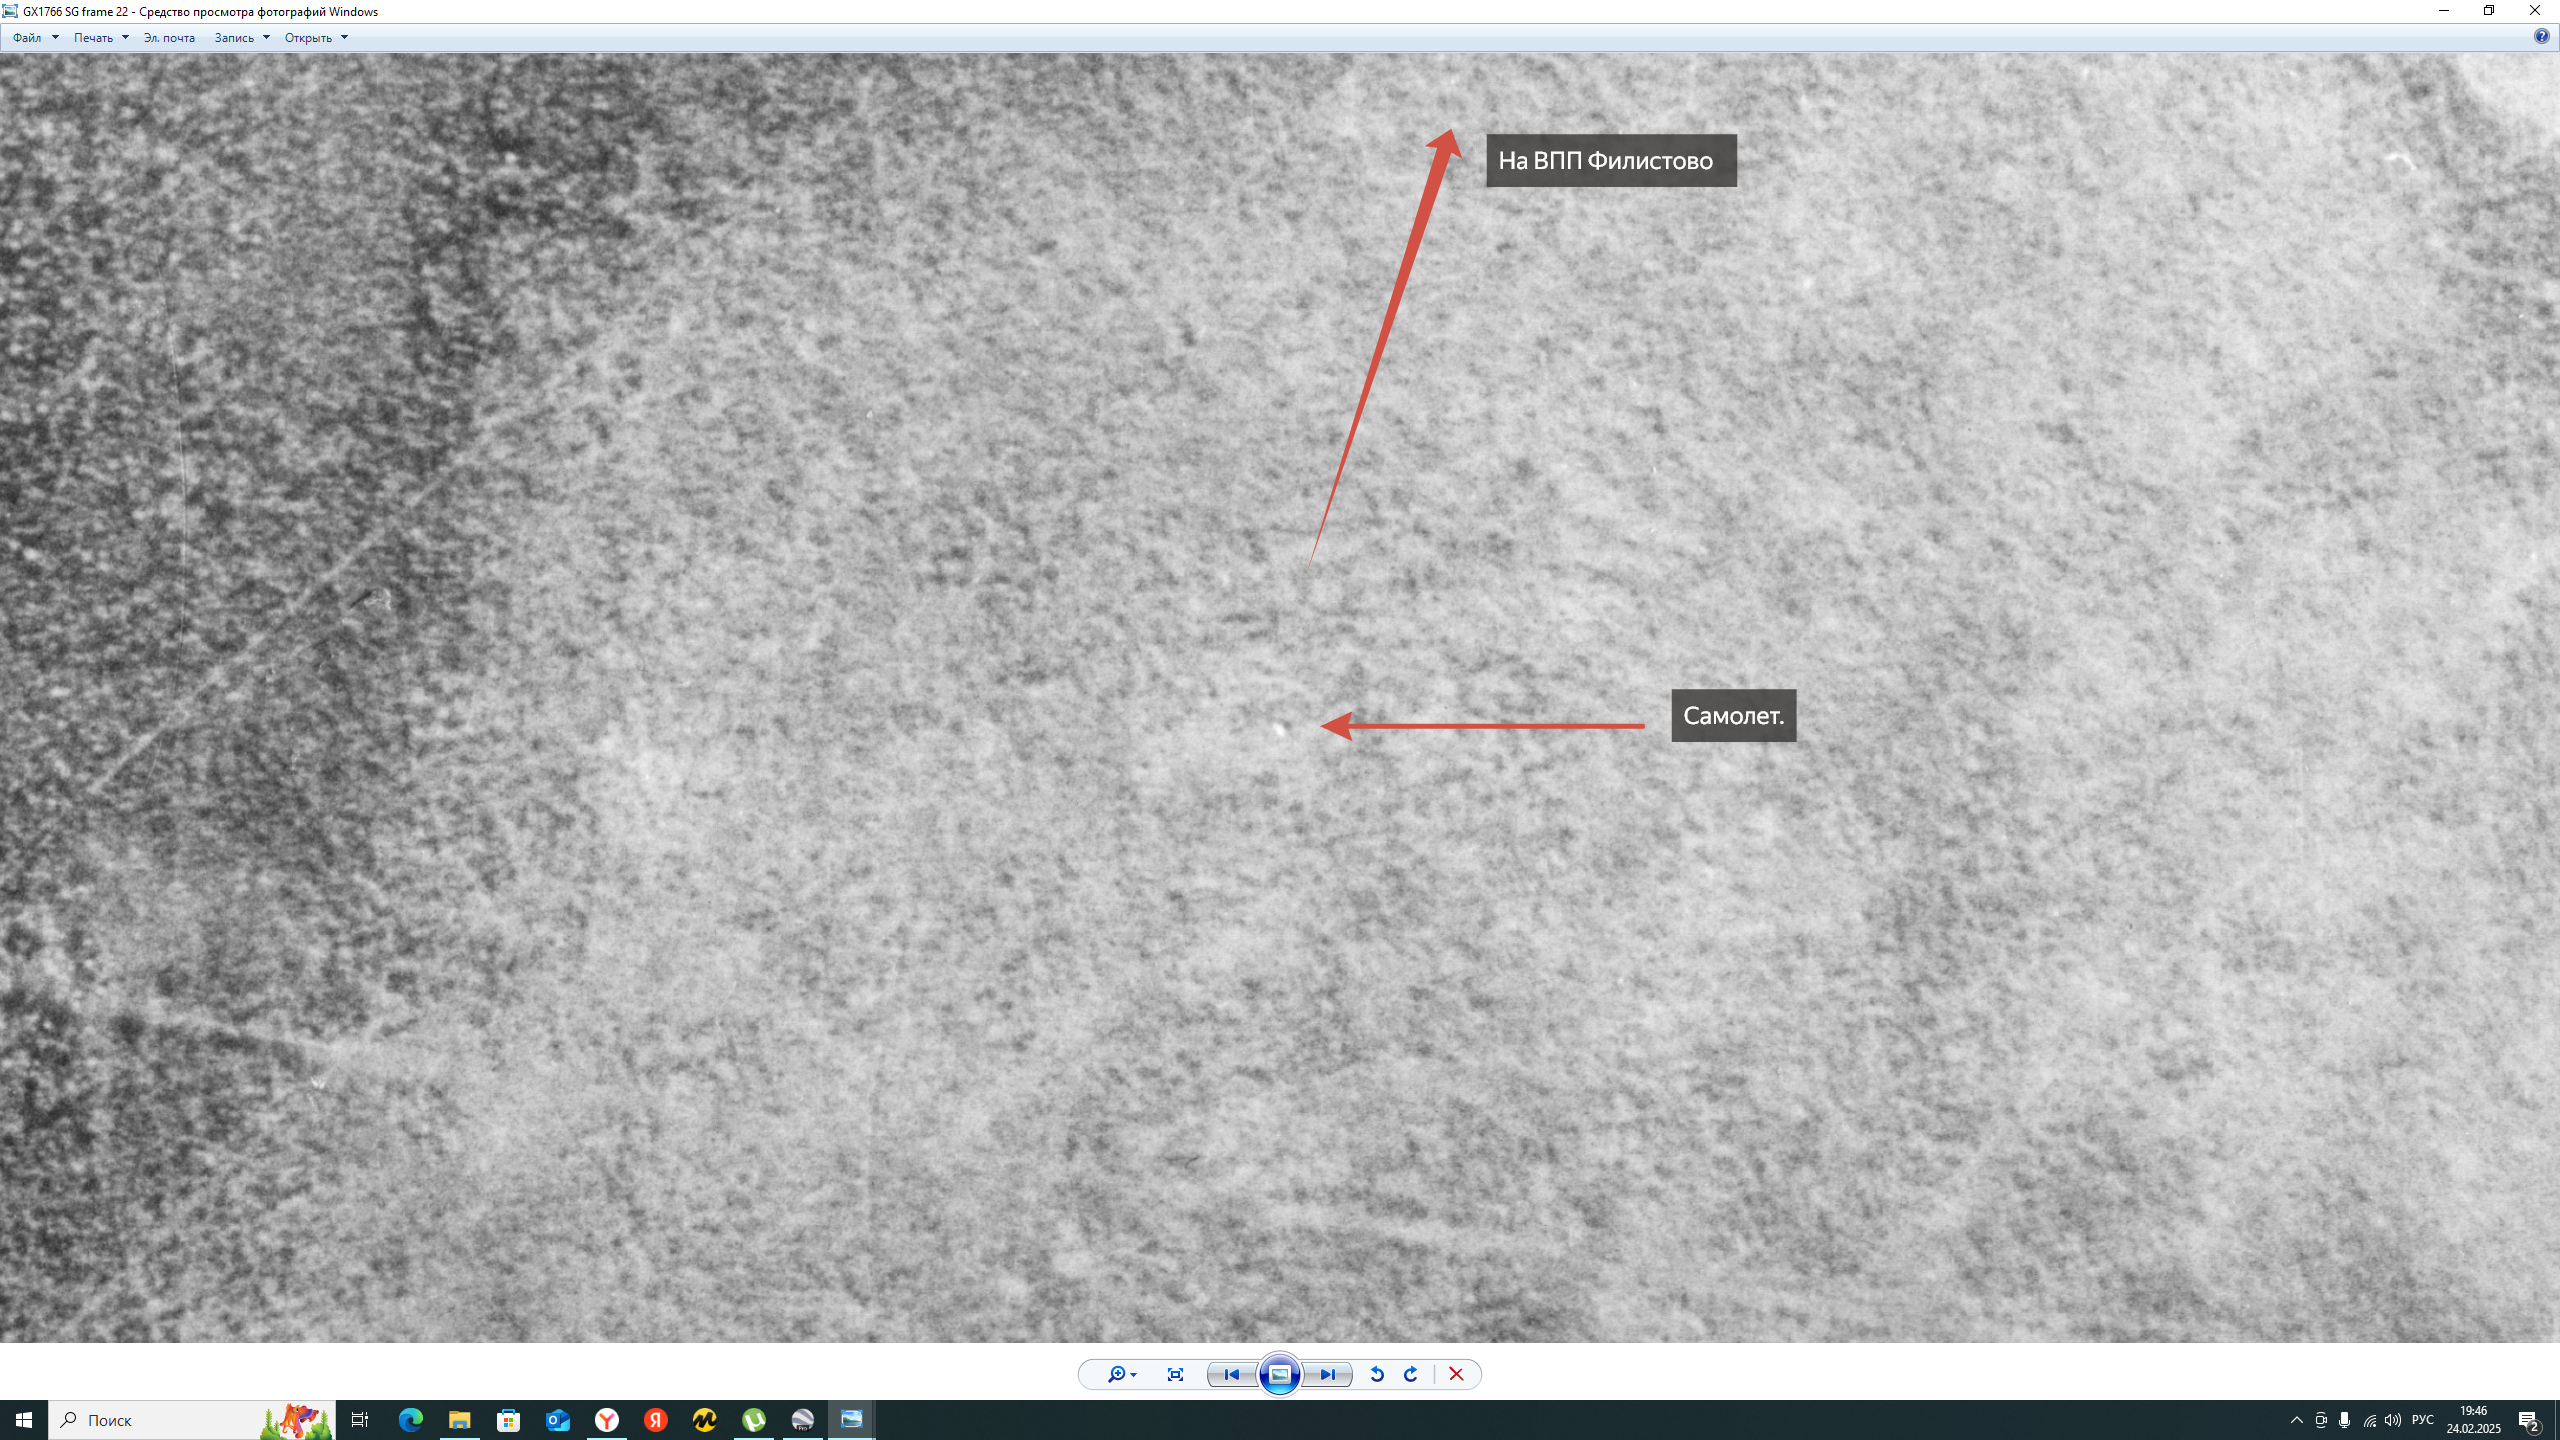Click Эл. почта in the toolbar
This screenshot has width=2560, height=1440.
(169, 38)
